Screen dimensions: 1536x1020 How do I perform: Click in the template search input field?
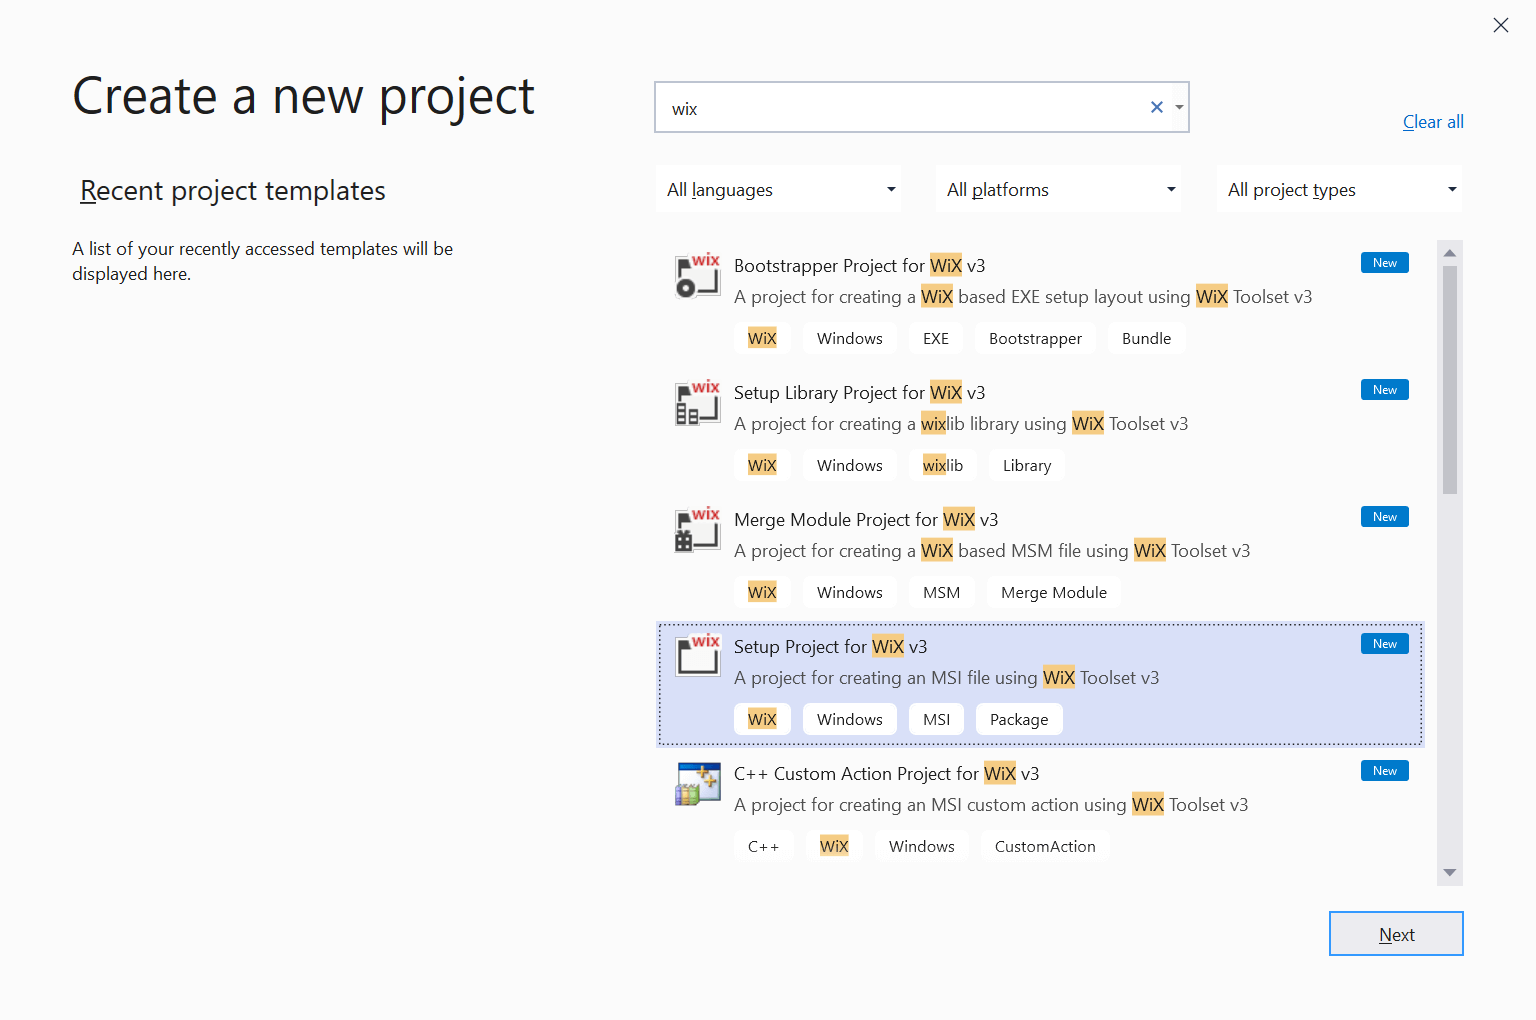tap(900, 108)
